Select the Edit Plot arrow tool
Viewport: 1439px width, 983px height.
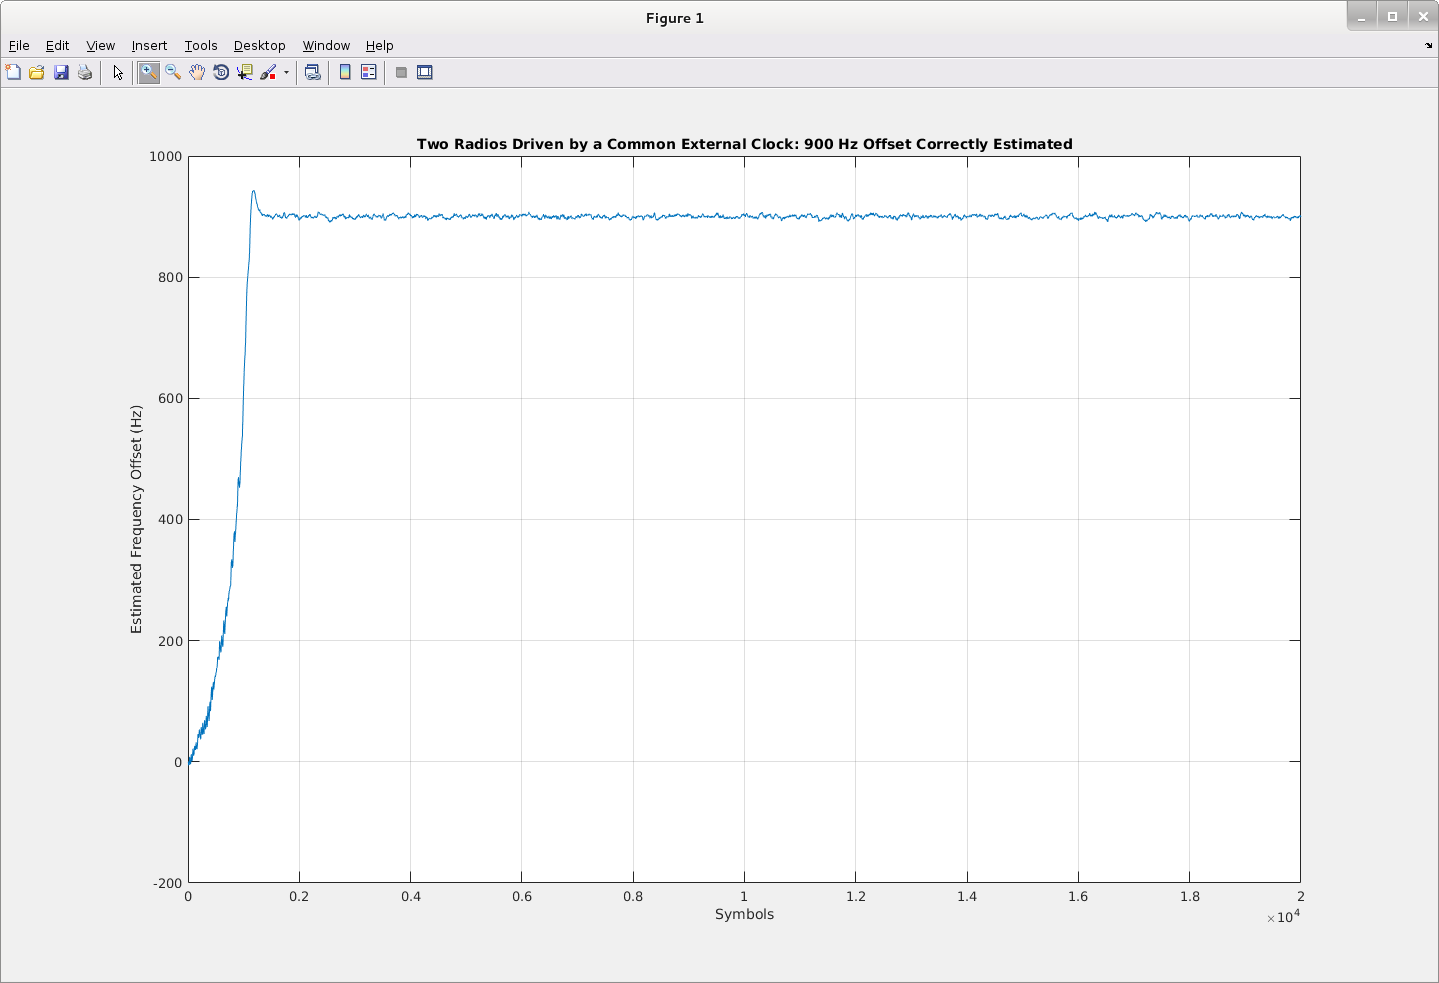118,72
